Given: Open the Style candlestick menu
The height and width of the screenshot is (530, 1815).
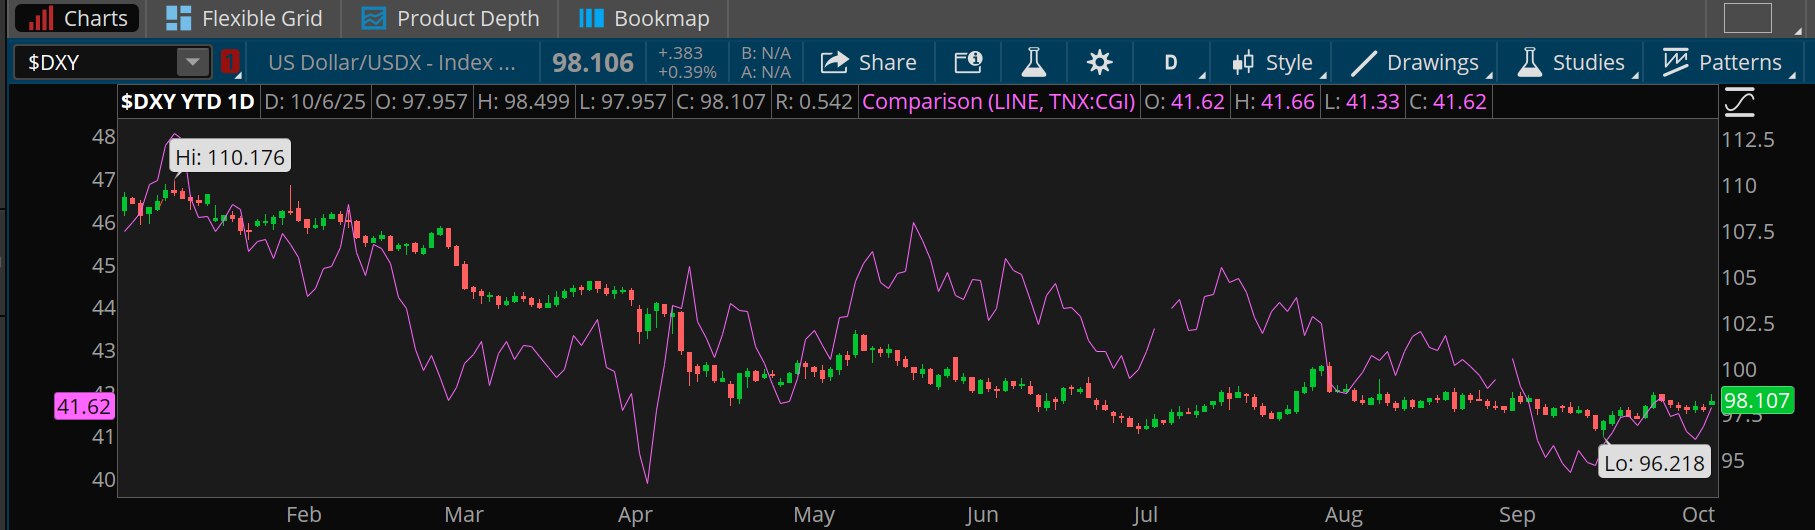Looking at the screenshot, I should (x=1273, y=62).
